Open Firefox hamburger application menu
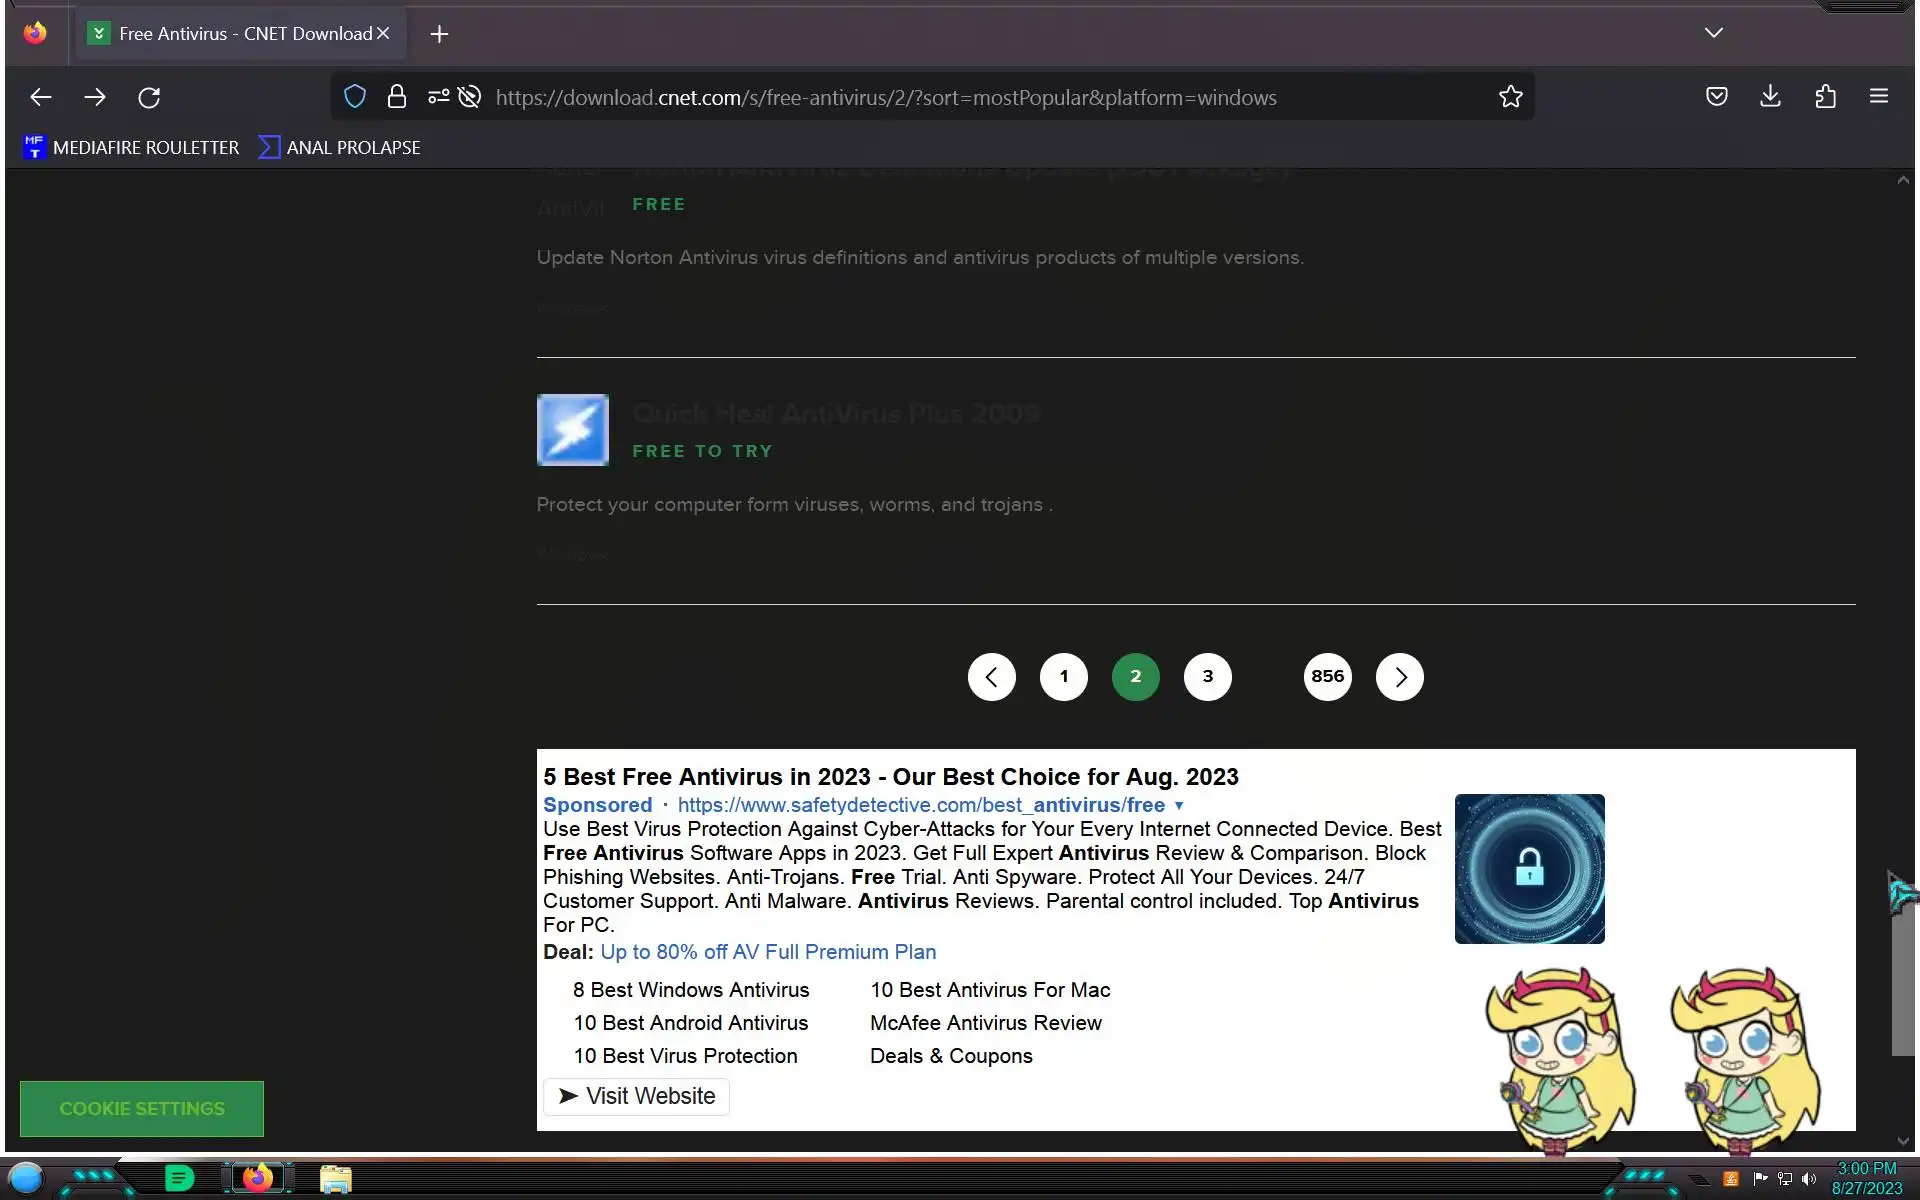The height and width of the screenshot is (1200, 1920). 1878,97
